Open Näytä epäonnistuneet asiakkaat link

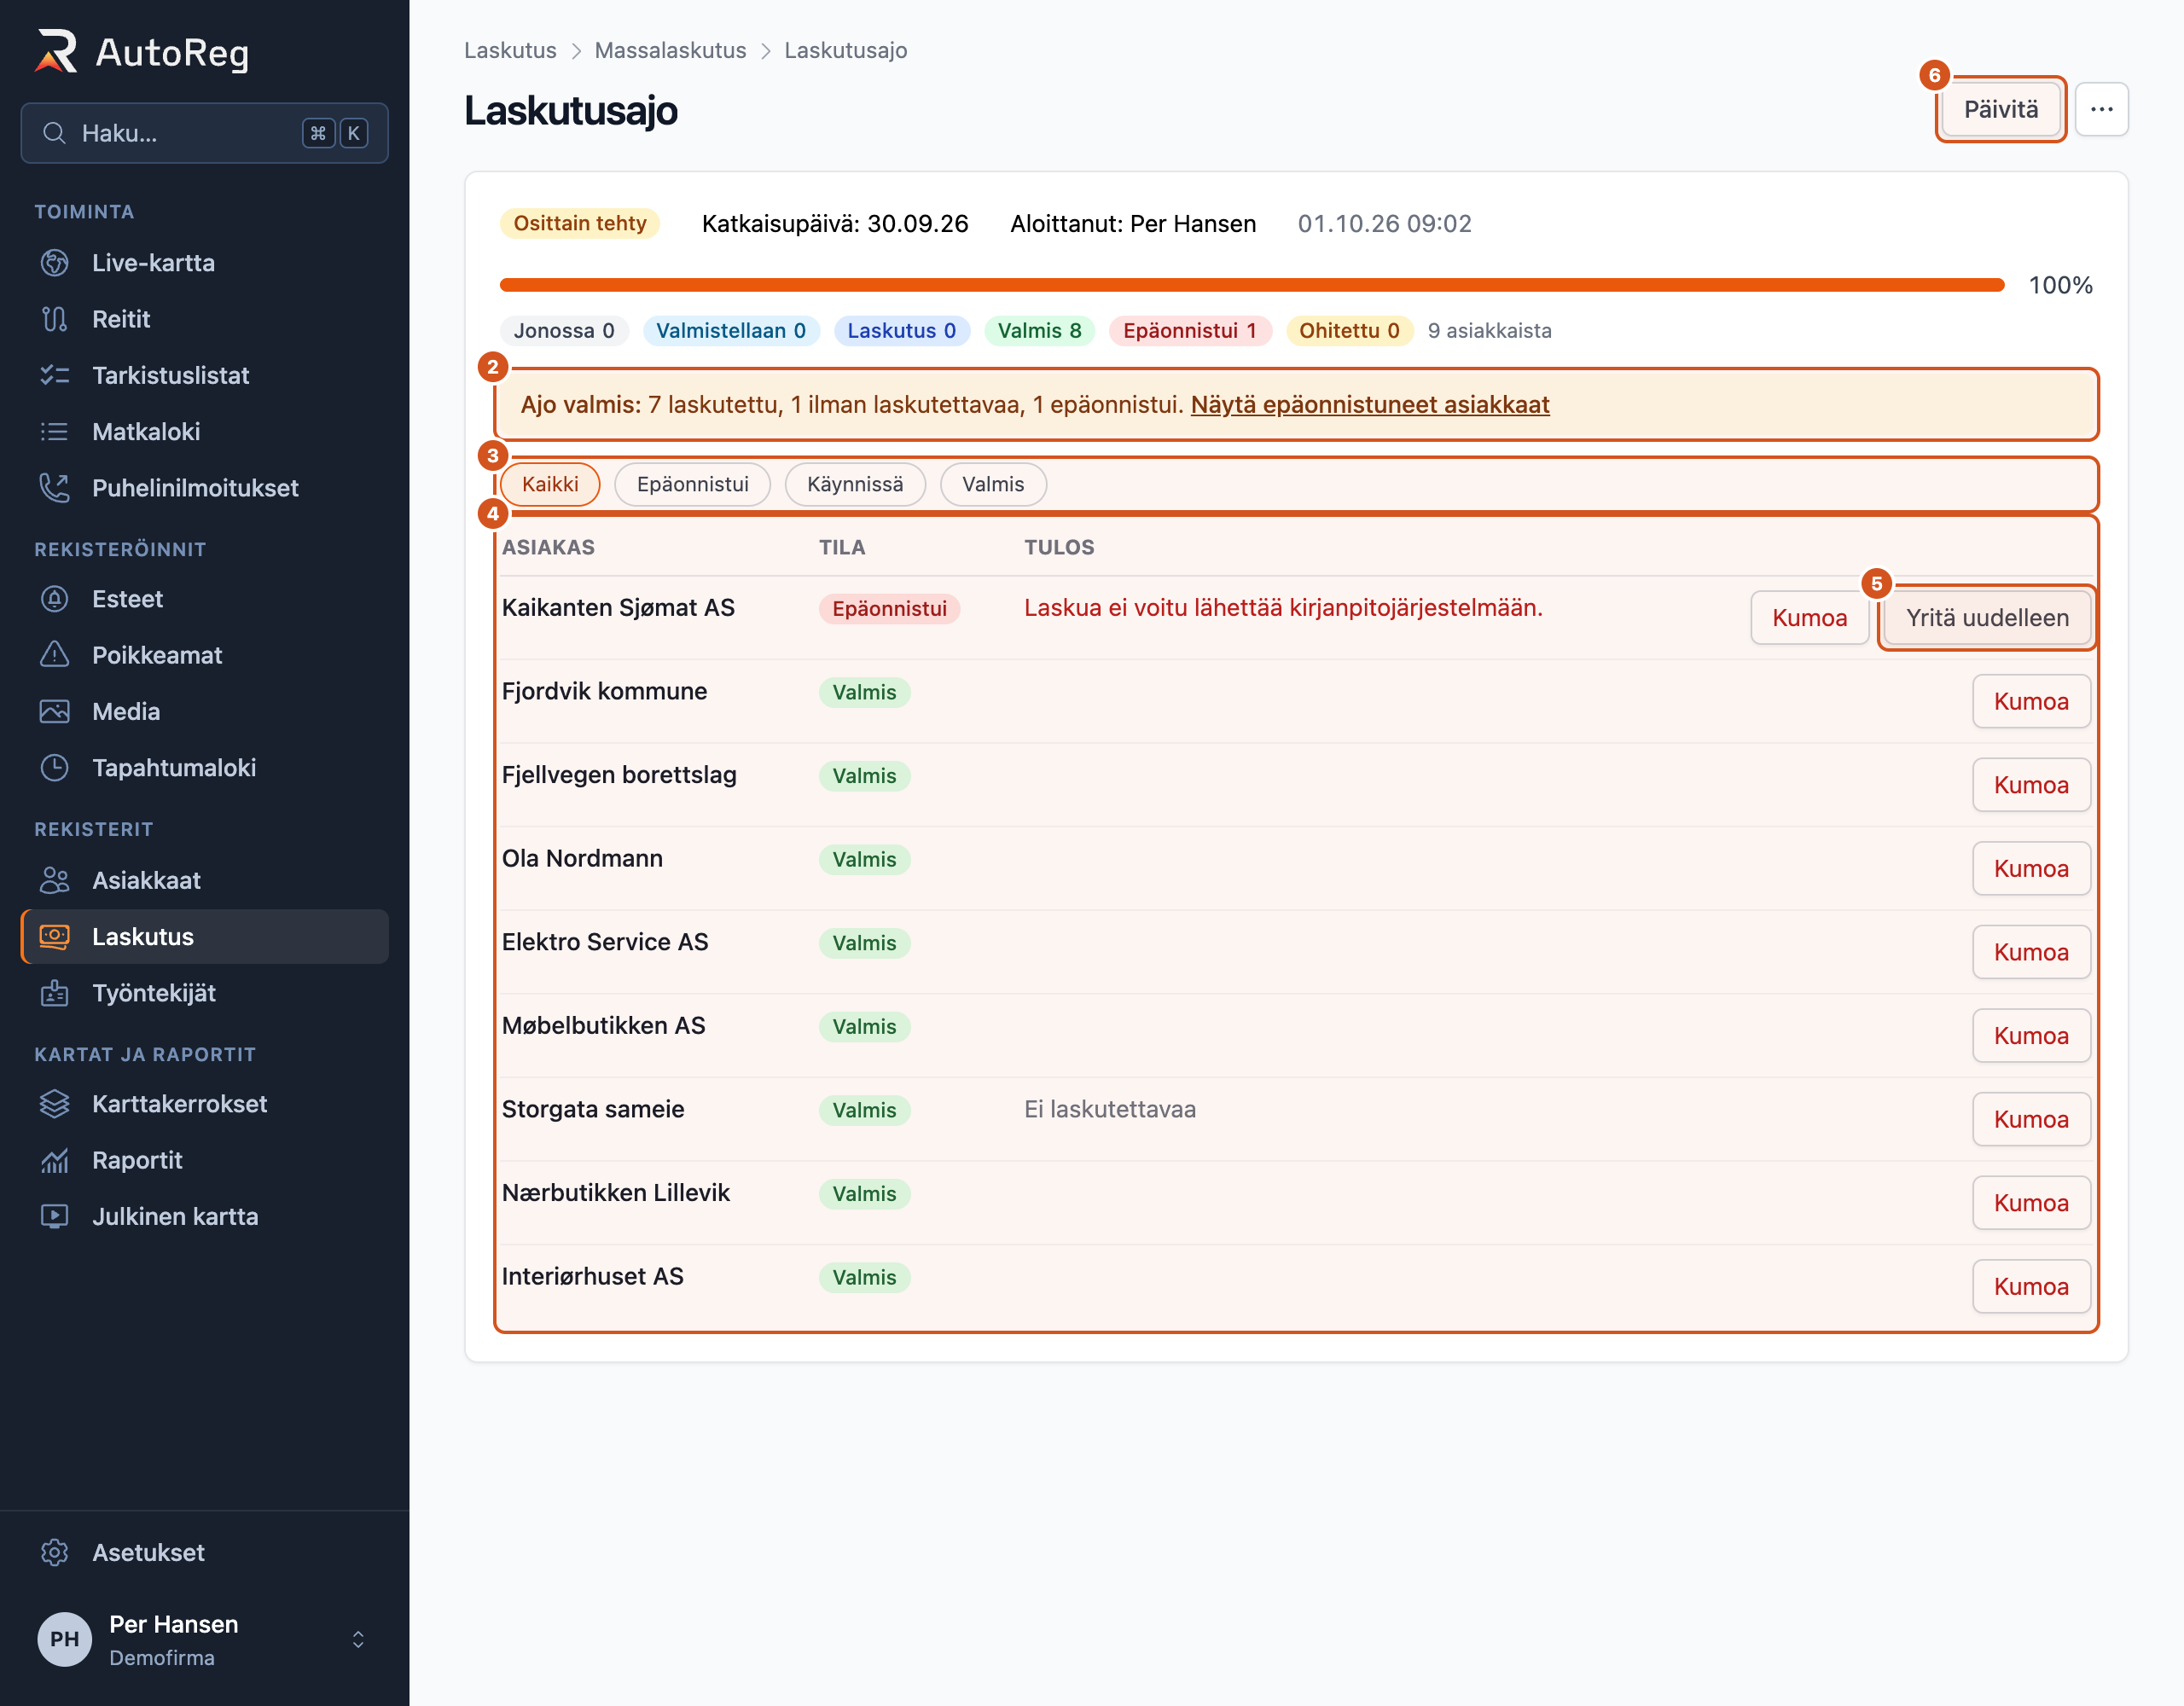click(x=1370, y=404)
